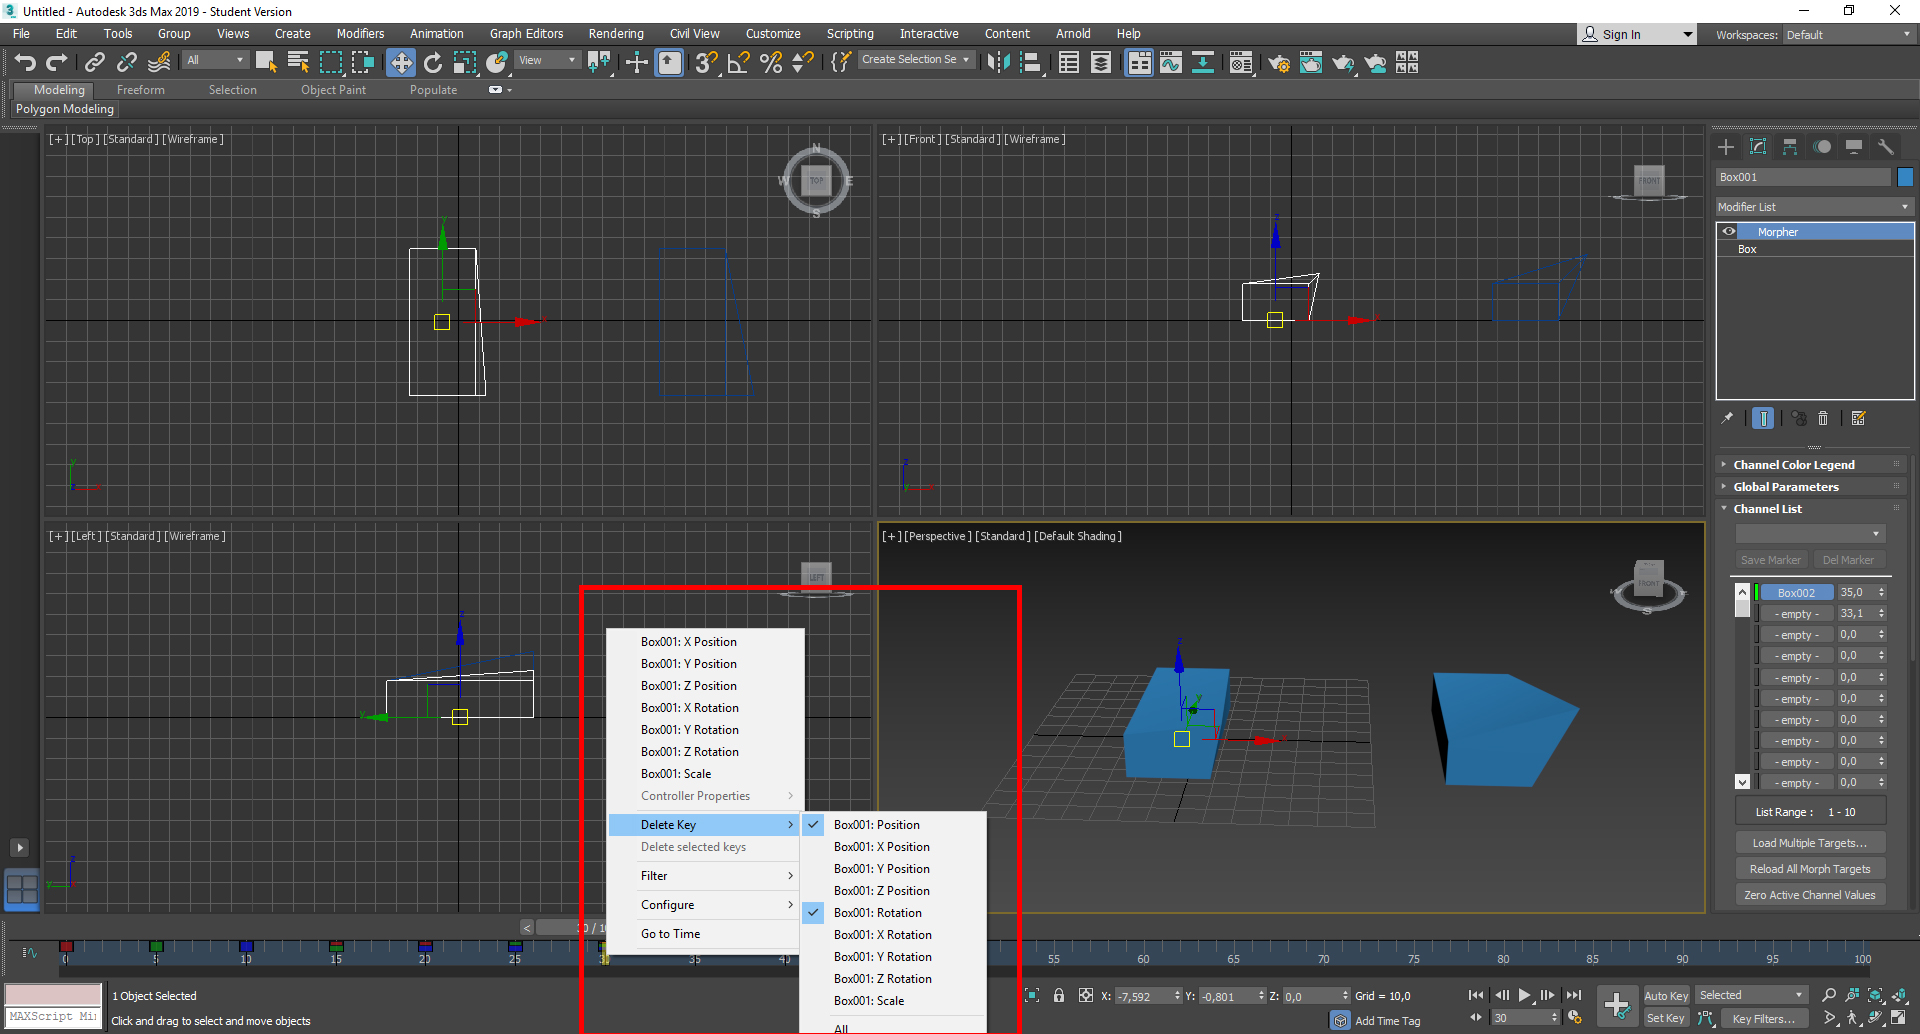This screenshot has width=1920, height=1034.
Task: Open the Utilities wrench panel icon
Action: tap(1885, 147)
